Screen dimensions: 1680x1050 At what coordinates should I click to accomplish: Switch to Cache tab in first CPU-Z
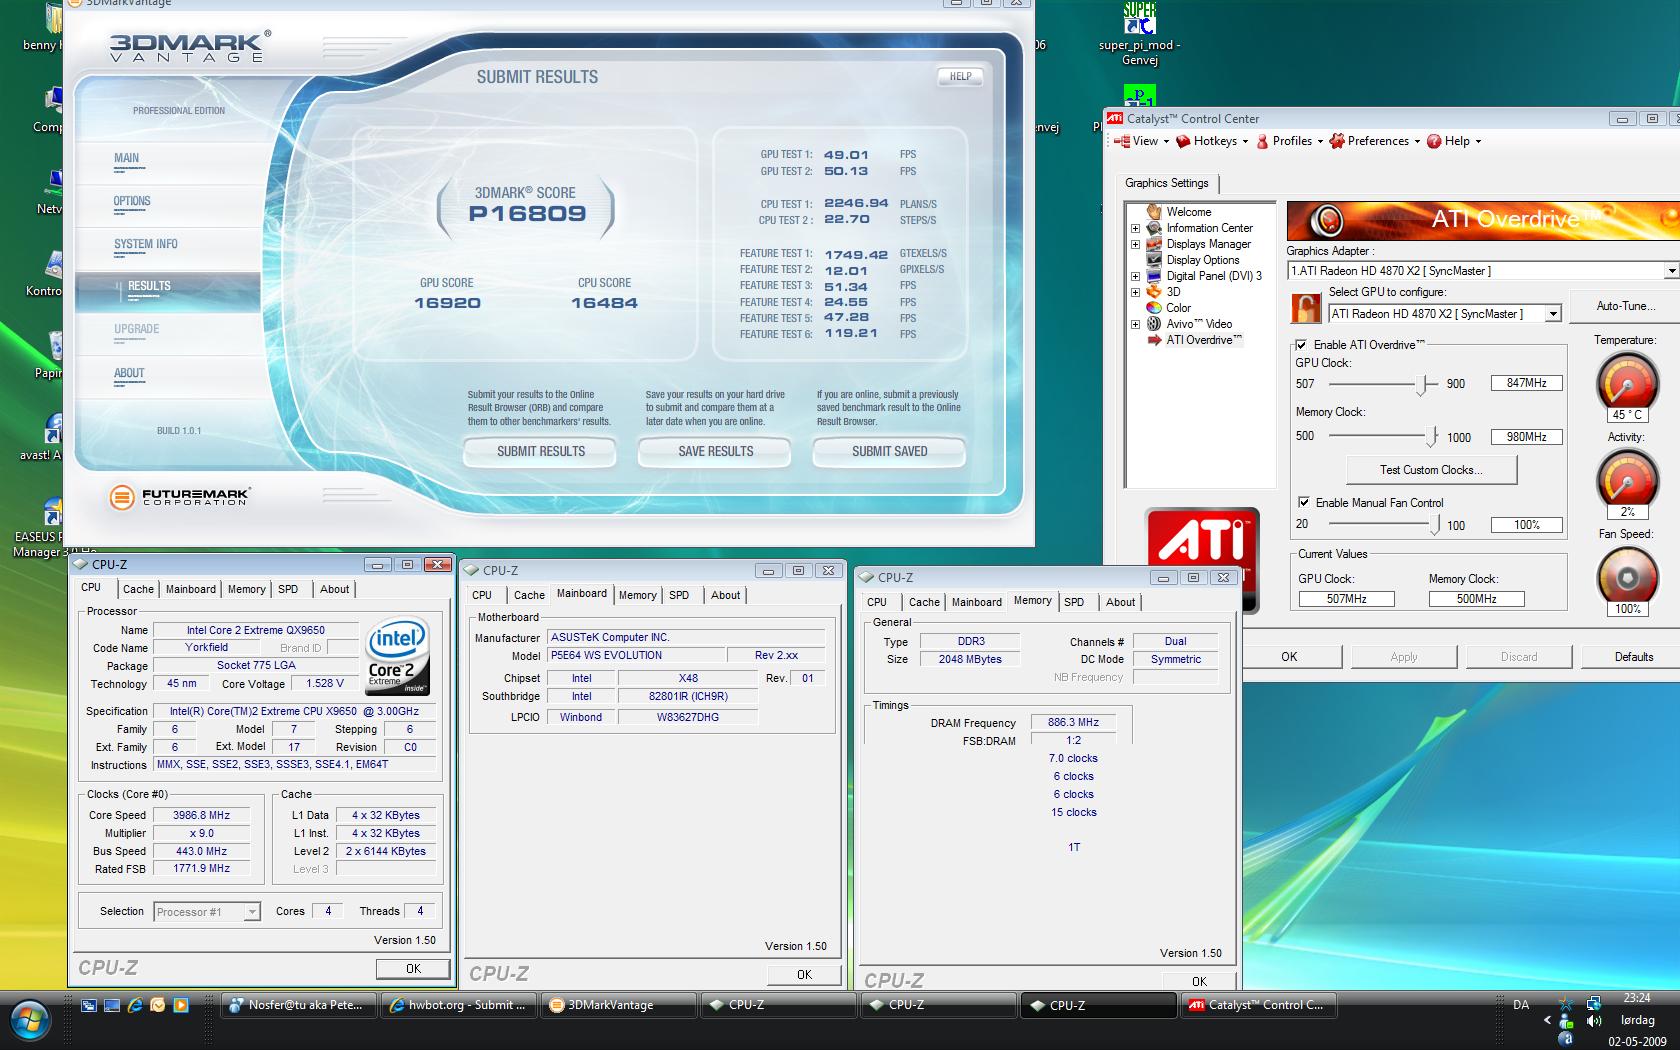(138, 589)
